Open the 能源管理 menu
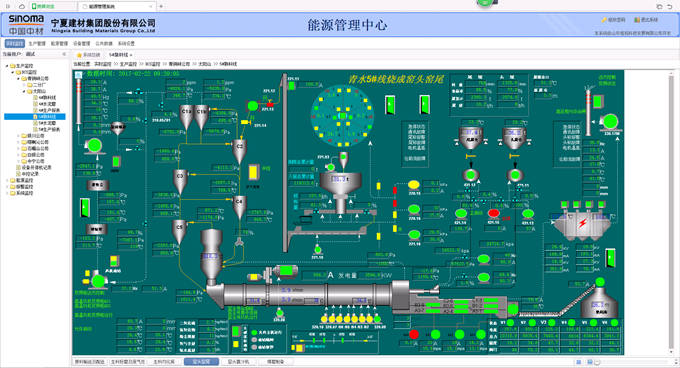This screenshot has height=368, width=680. pyautogui.click(x=59, y=44)
